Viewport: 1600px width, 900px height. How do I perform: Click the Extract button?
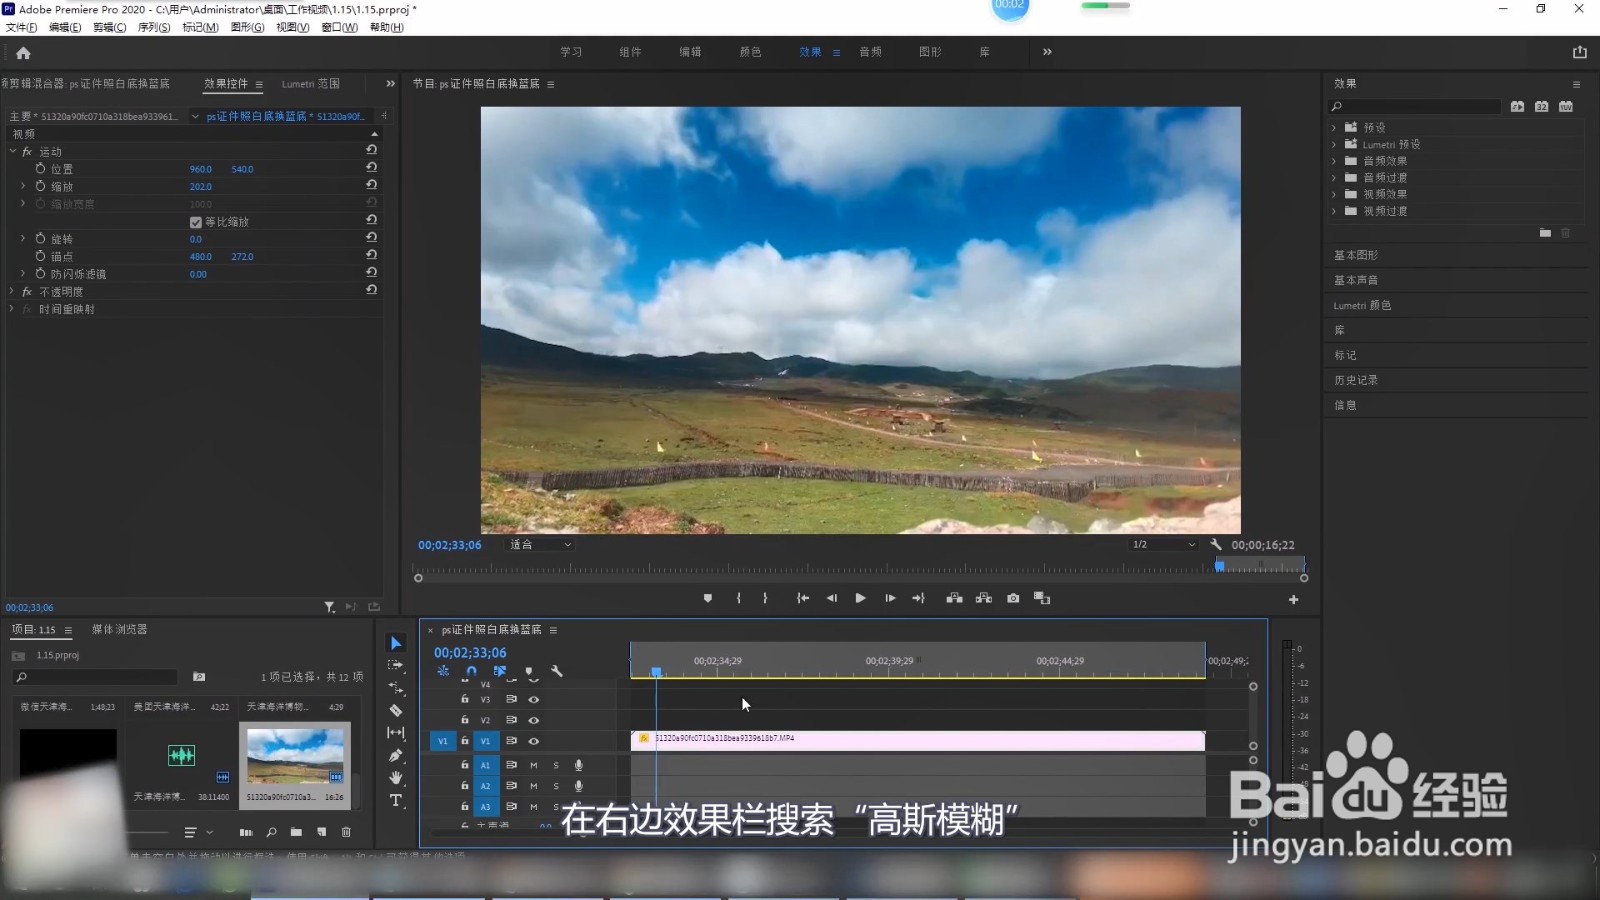[984, 598]
